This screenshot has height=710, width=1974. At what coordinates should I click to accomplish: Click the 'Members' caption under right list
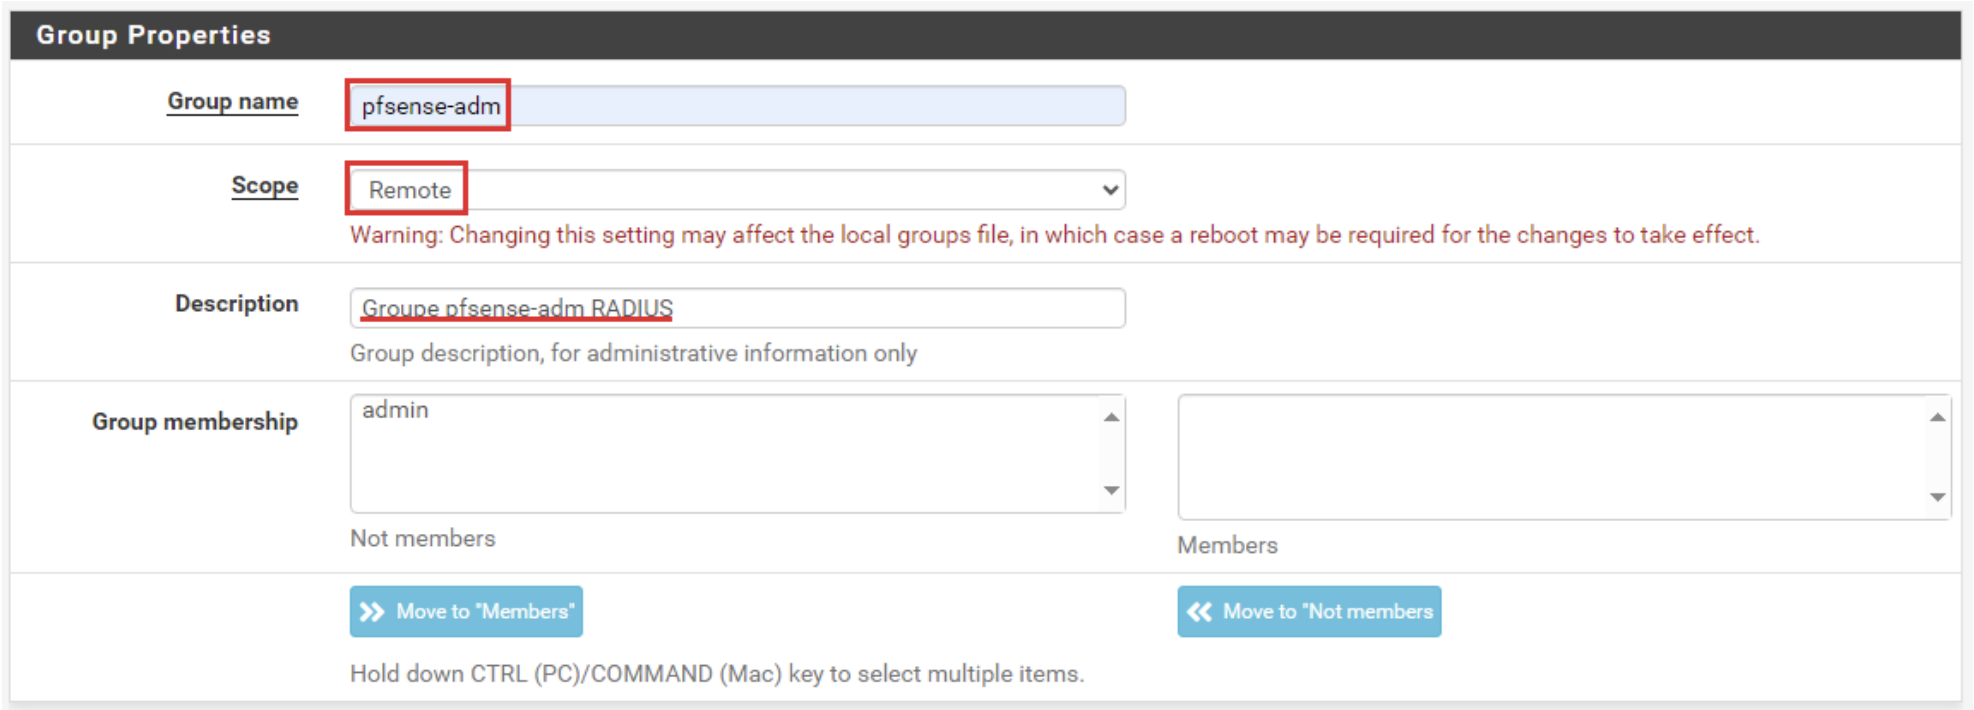click(x=1227, y=545)
